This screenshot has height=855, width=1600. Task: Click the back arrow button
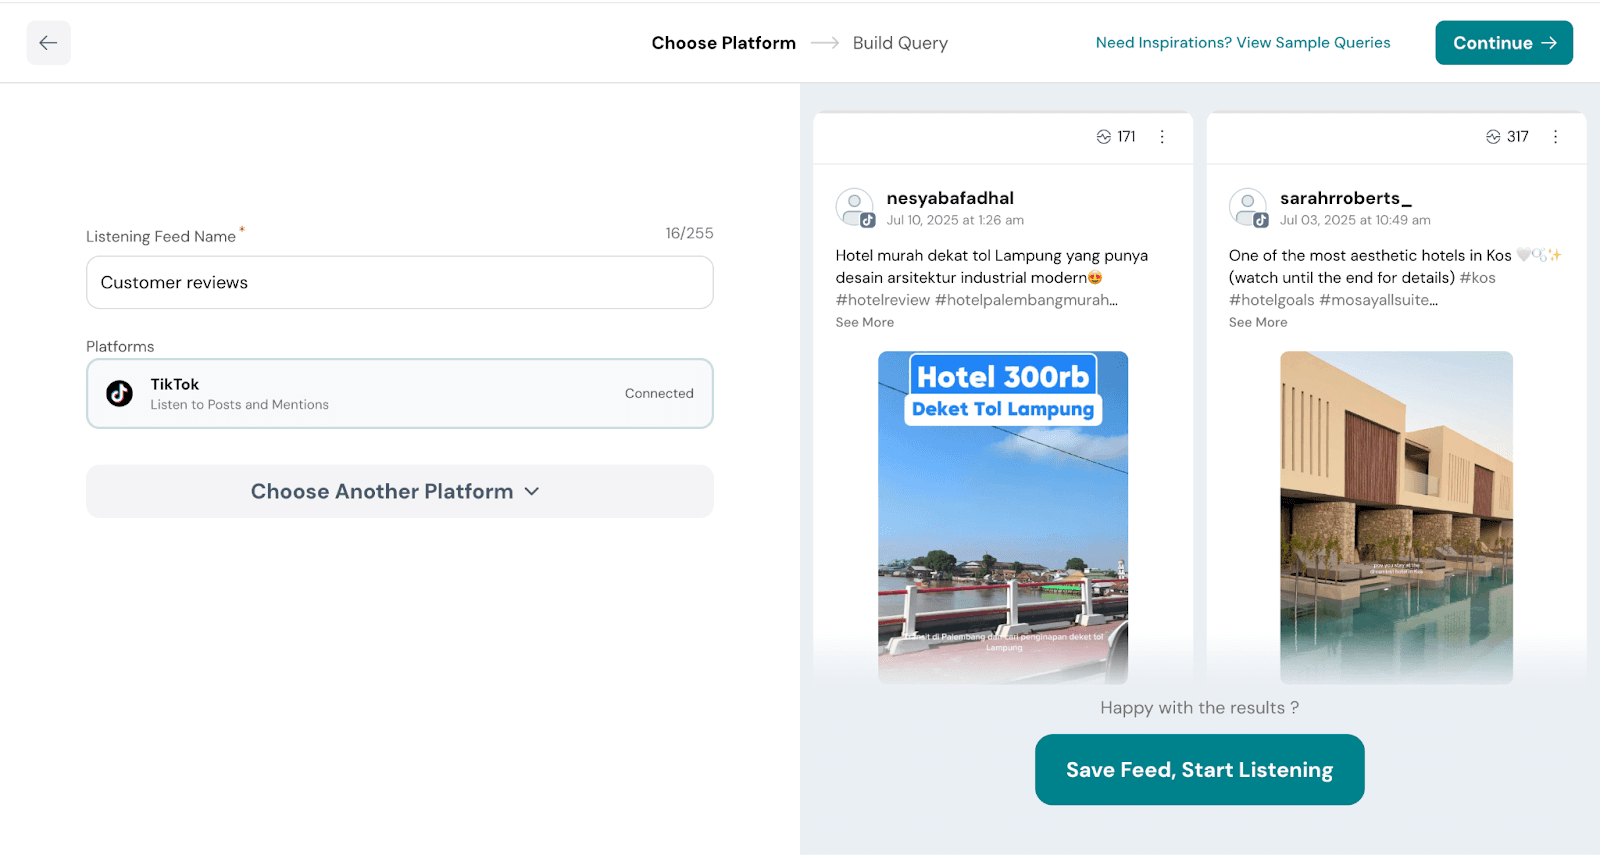point(48,43)
